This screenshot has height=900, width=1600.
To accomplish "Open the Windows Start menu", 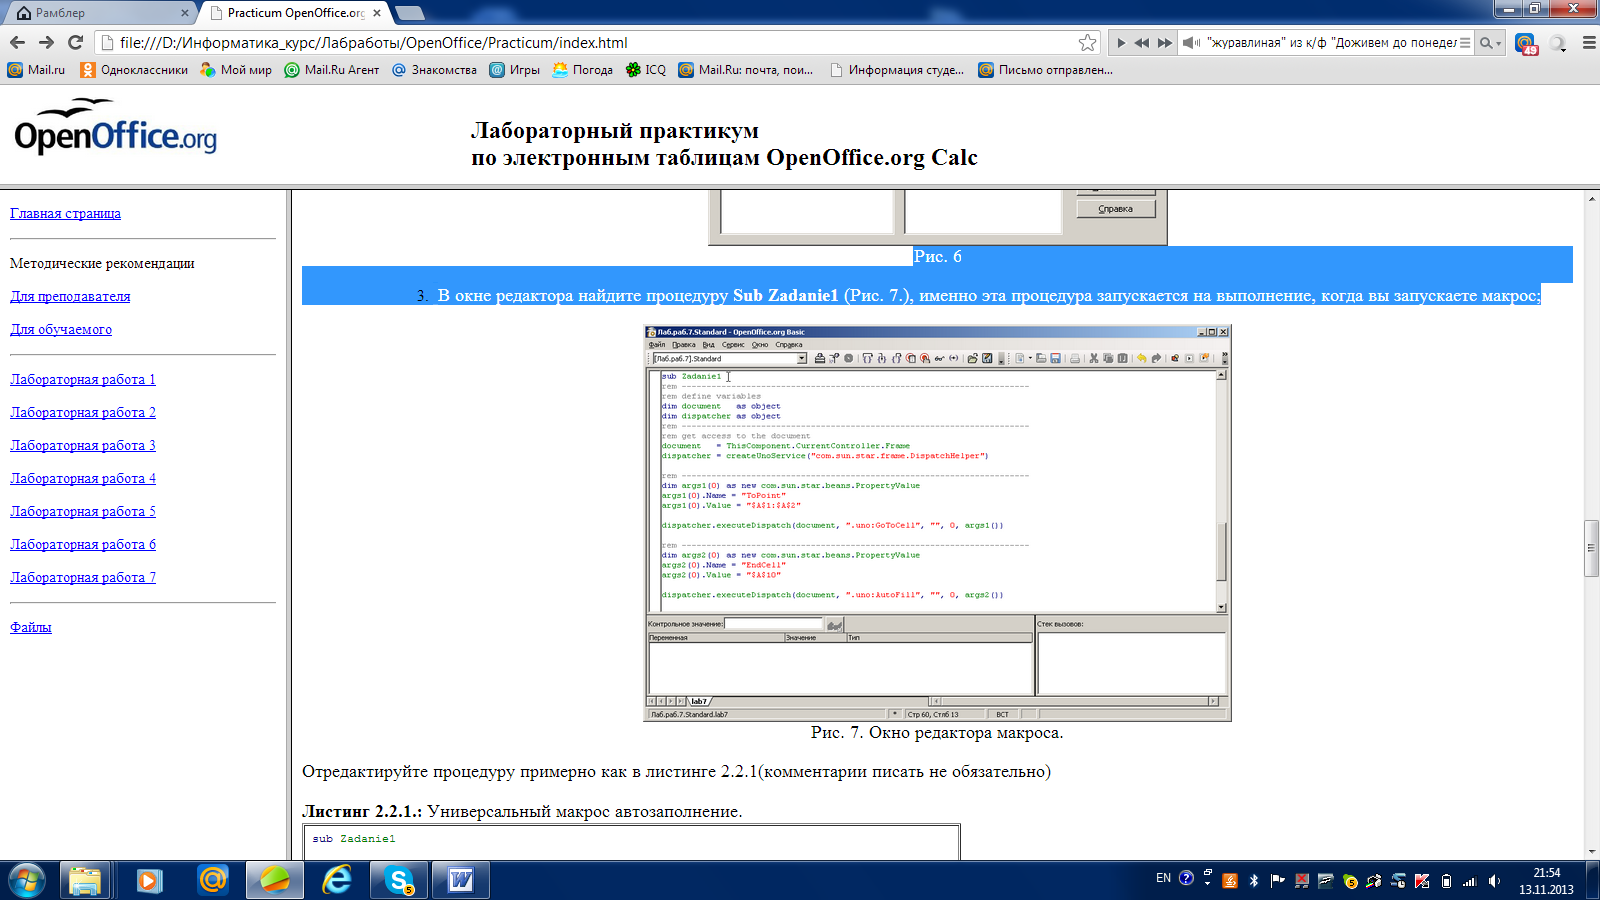I will 27,880.
